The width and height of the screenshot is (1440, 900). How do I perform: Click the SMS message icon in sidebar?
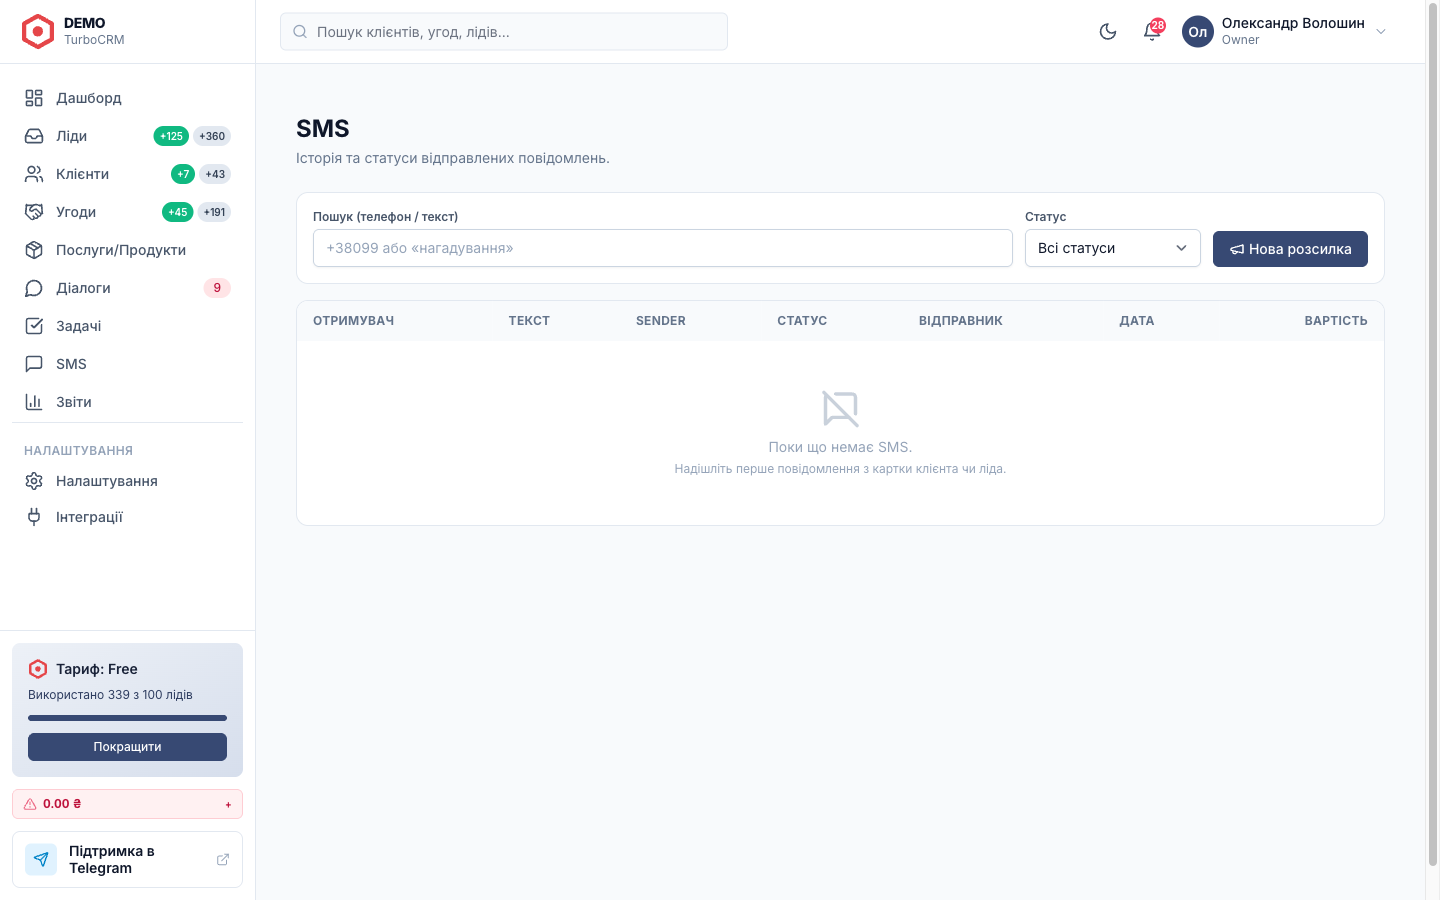click(34, 364)
